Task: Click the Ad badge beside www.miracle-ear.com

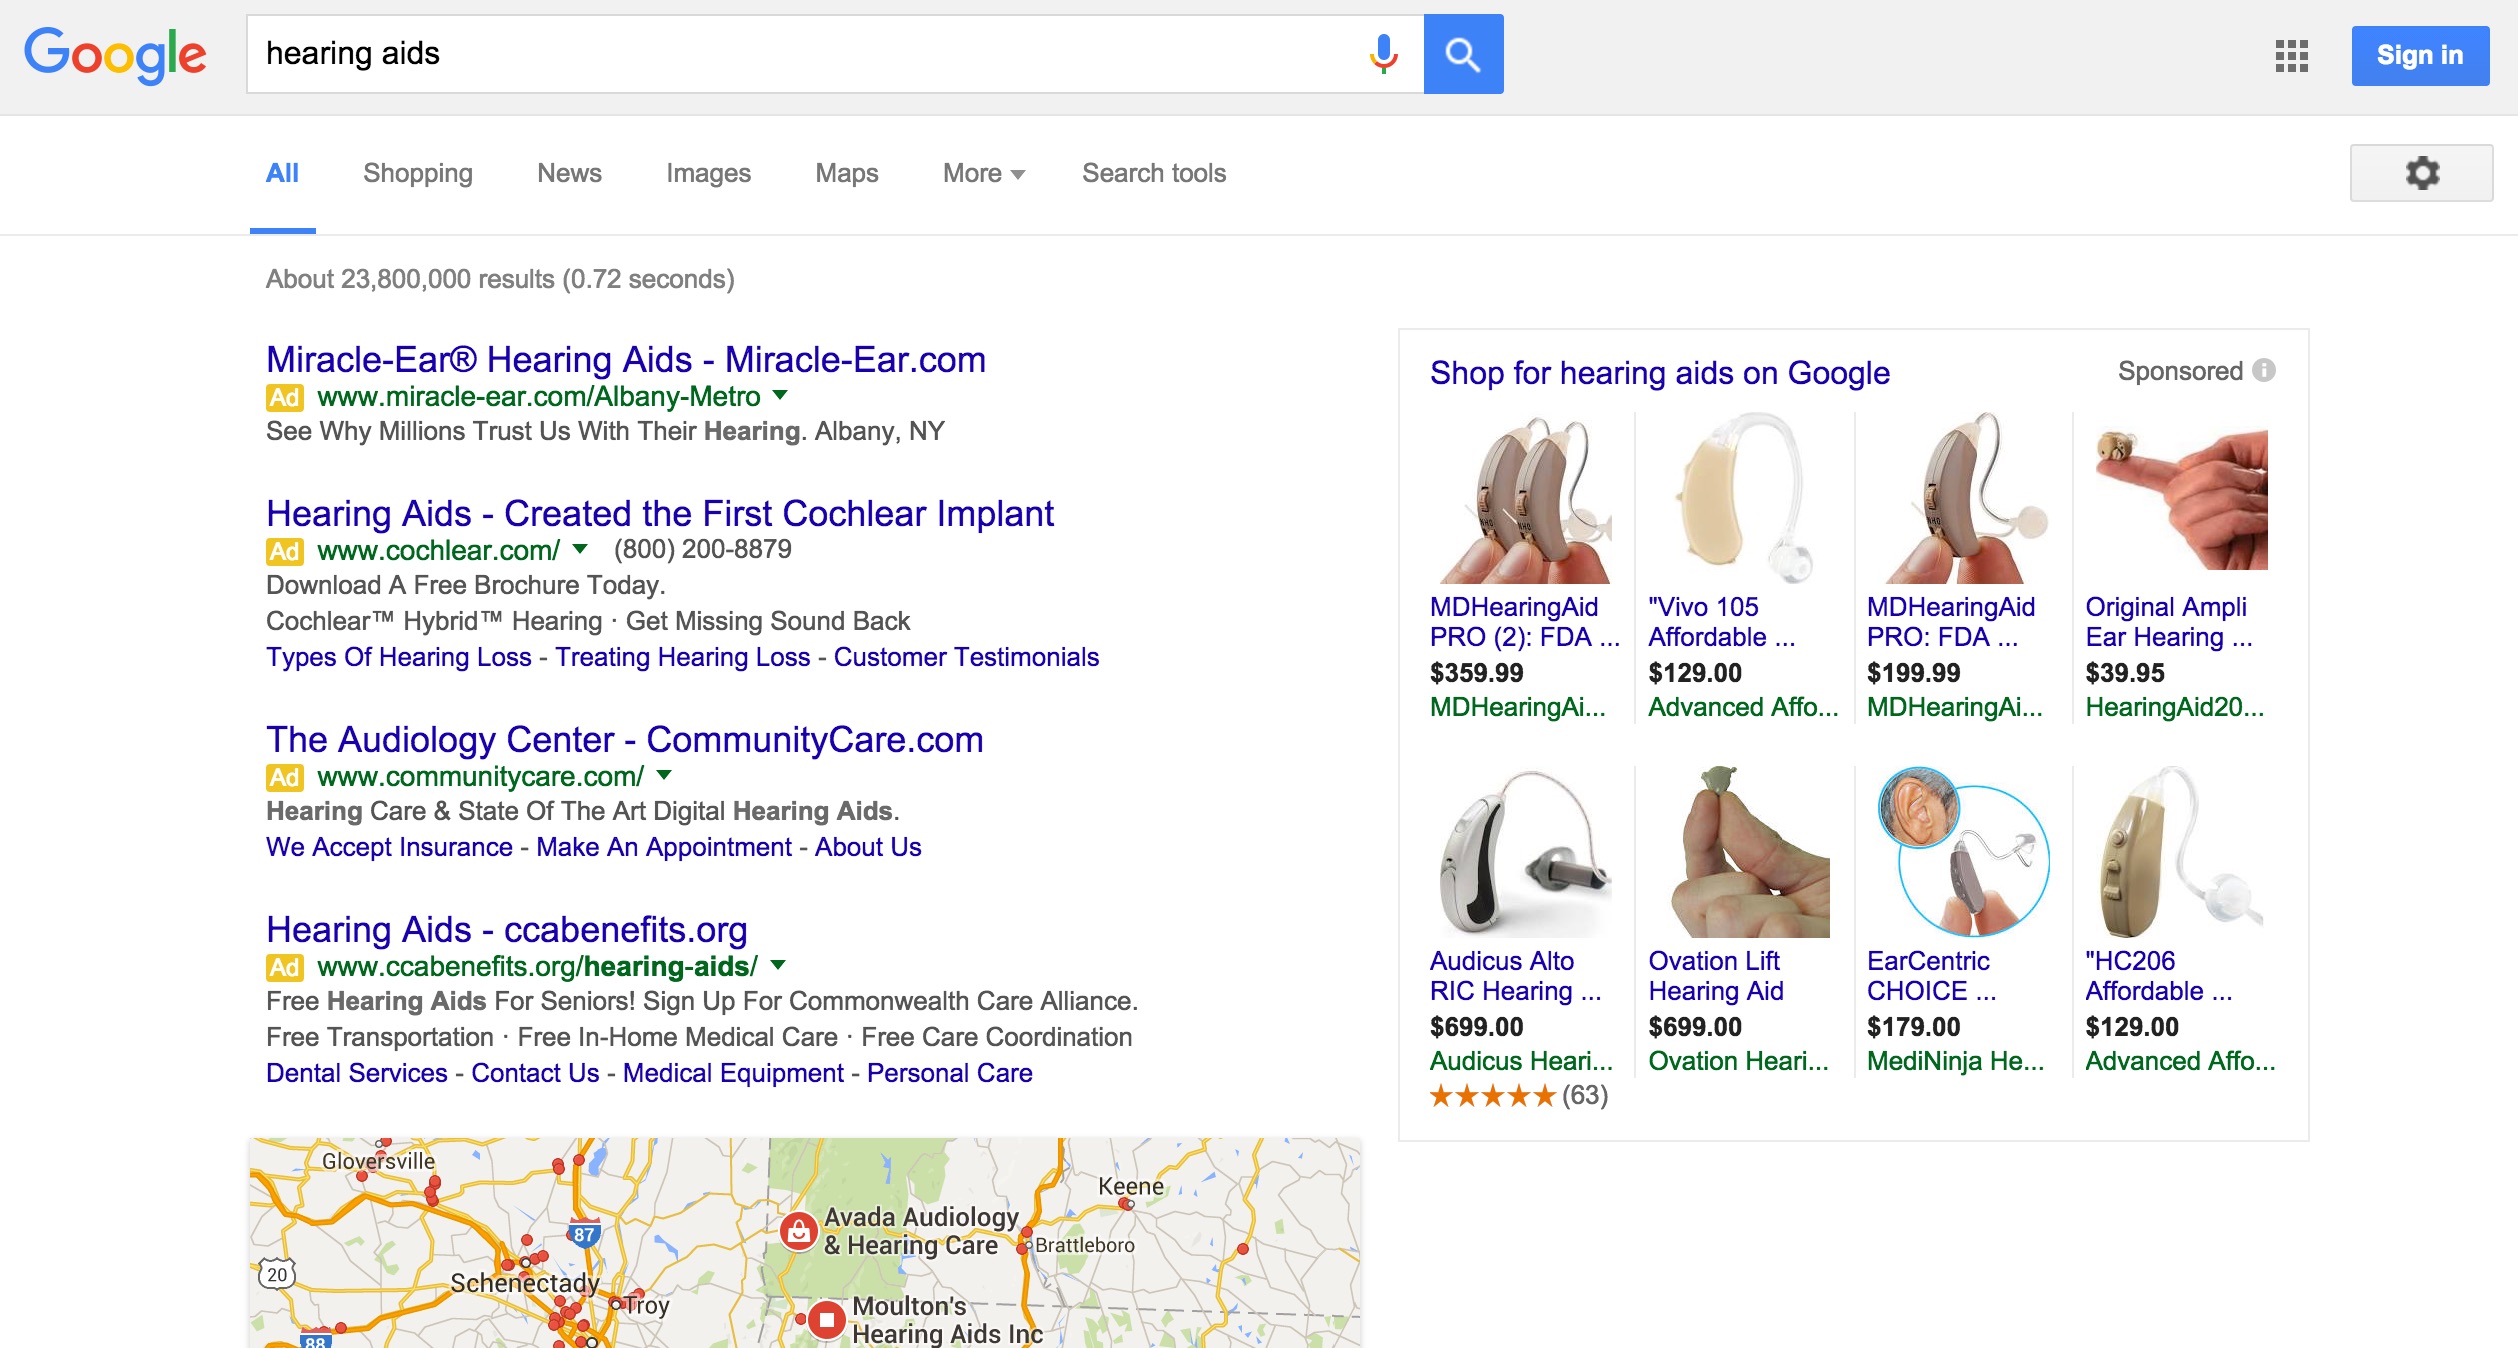Action: tap(284, 398)
